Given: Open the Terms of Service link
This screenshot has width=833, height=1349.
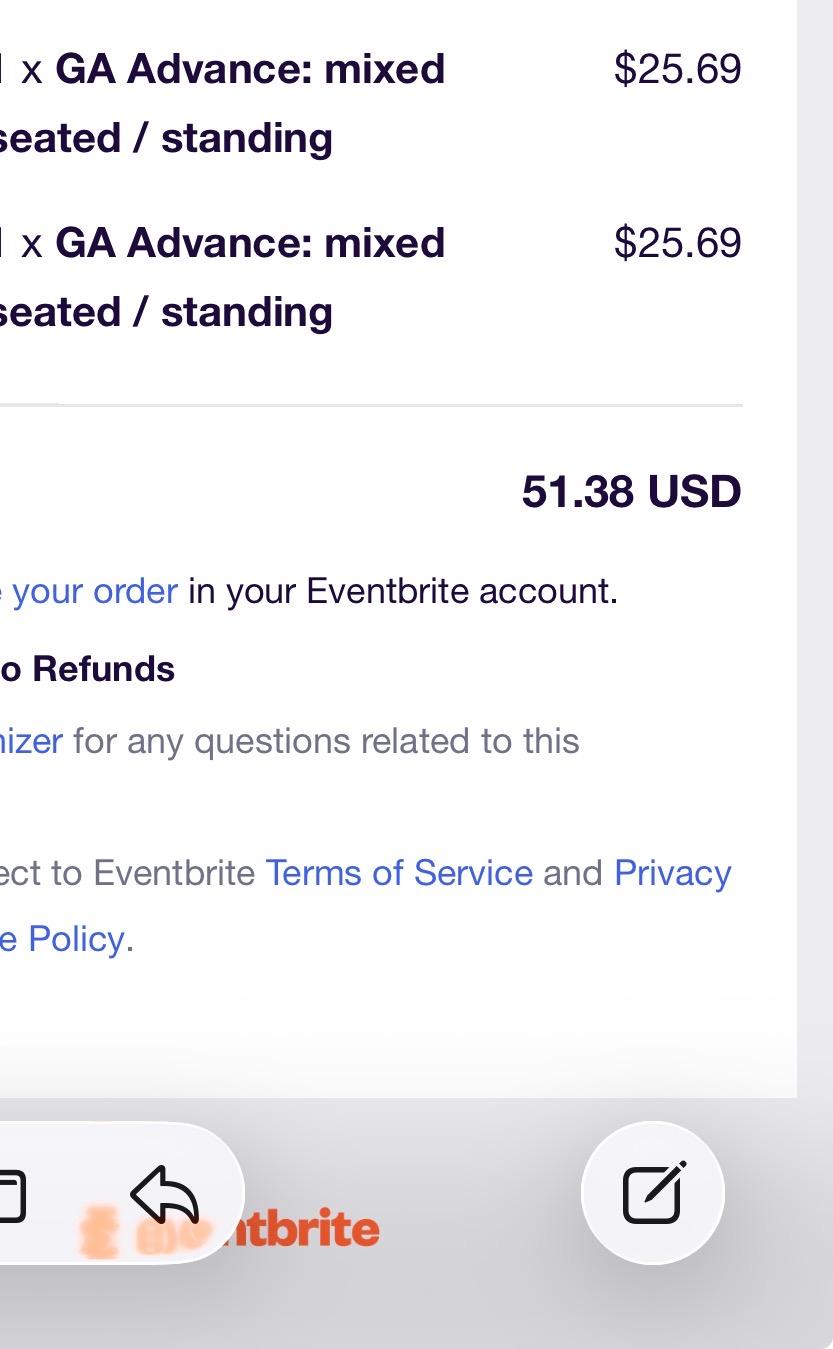Looking at the screenshot, I should click(x=398, y=873).
